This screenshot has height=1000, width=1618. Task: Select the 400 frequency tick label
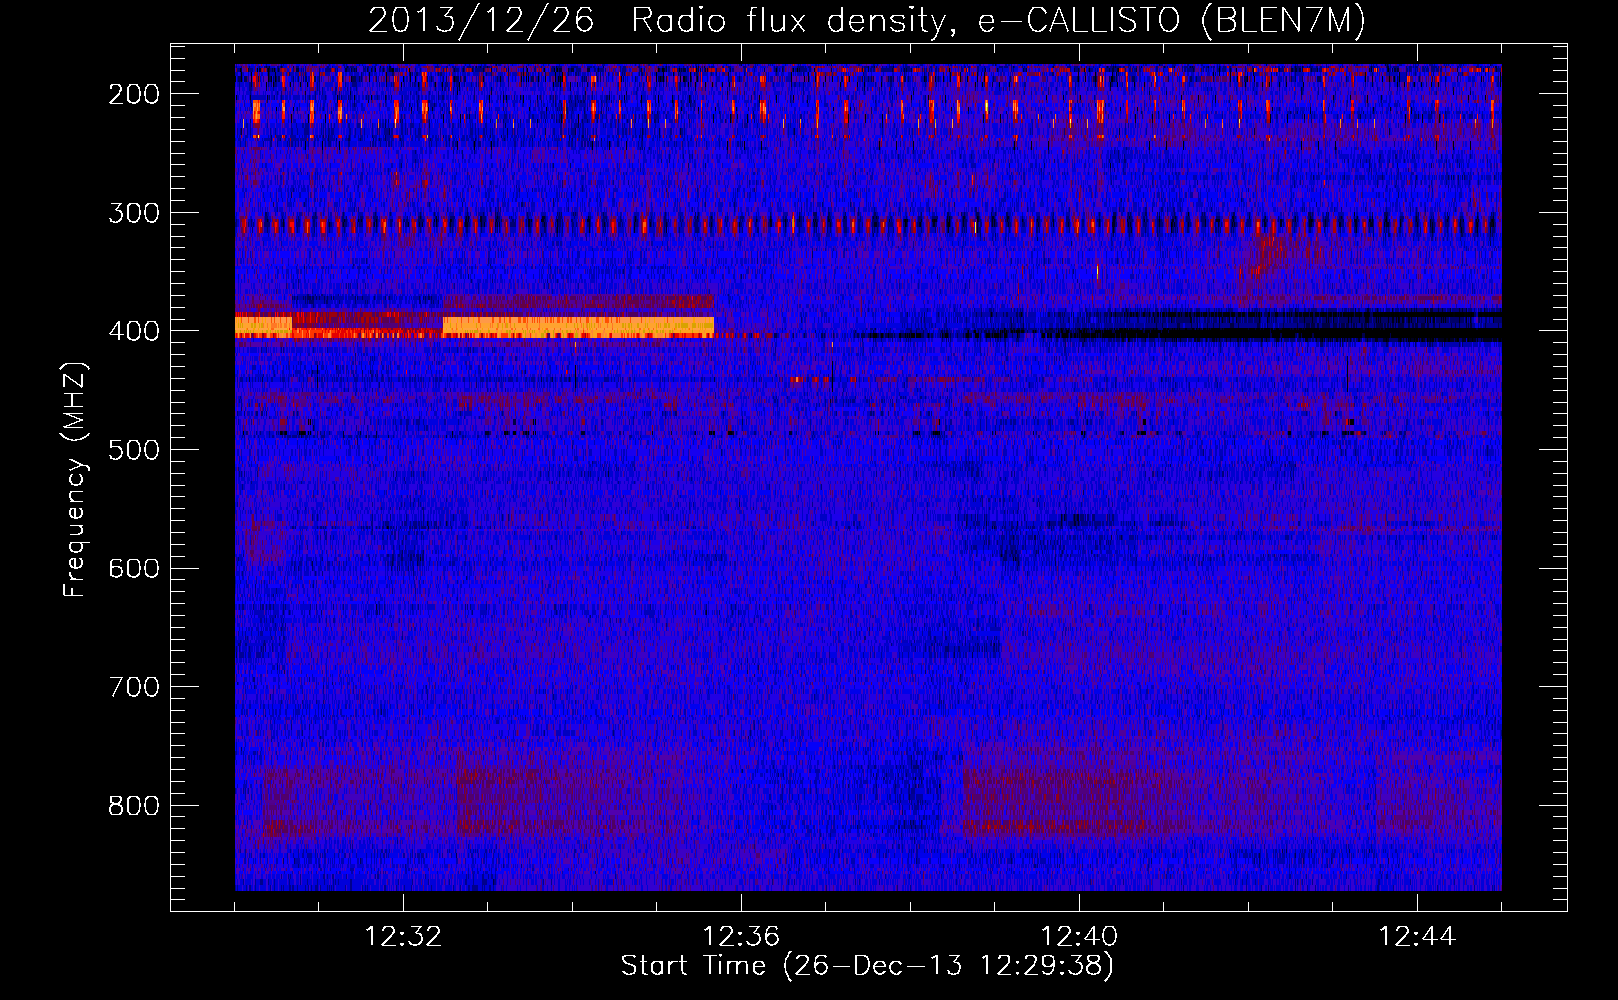[x=134, y=331]
